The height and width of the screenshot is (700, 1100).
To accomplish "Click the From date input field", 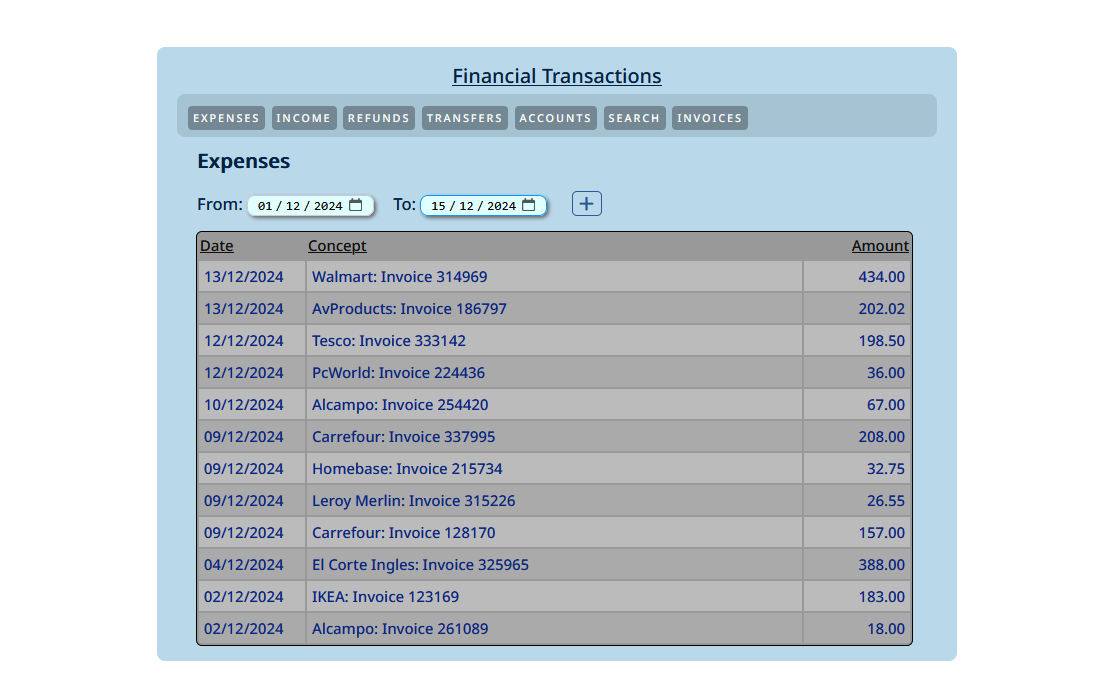I will (x=311, y=206).
